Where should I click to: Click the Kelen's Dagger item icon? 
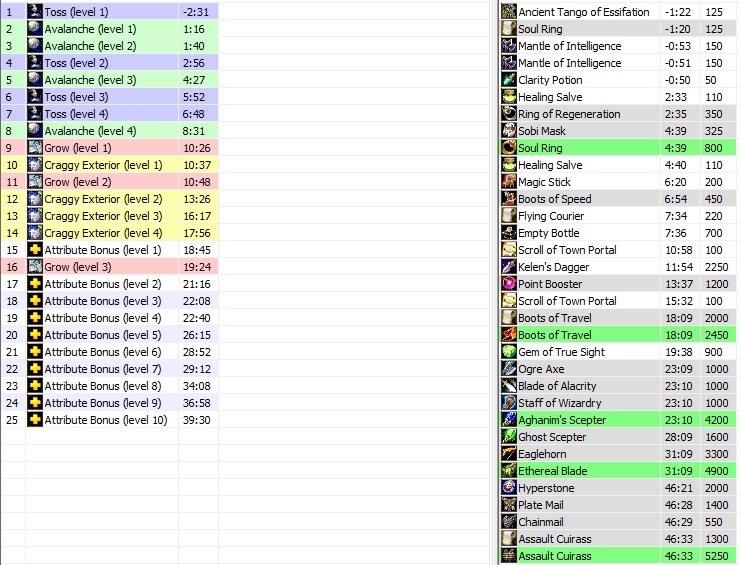[x=509, y=266]
